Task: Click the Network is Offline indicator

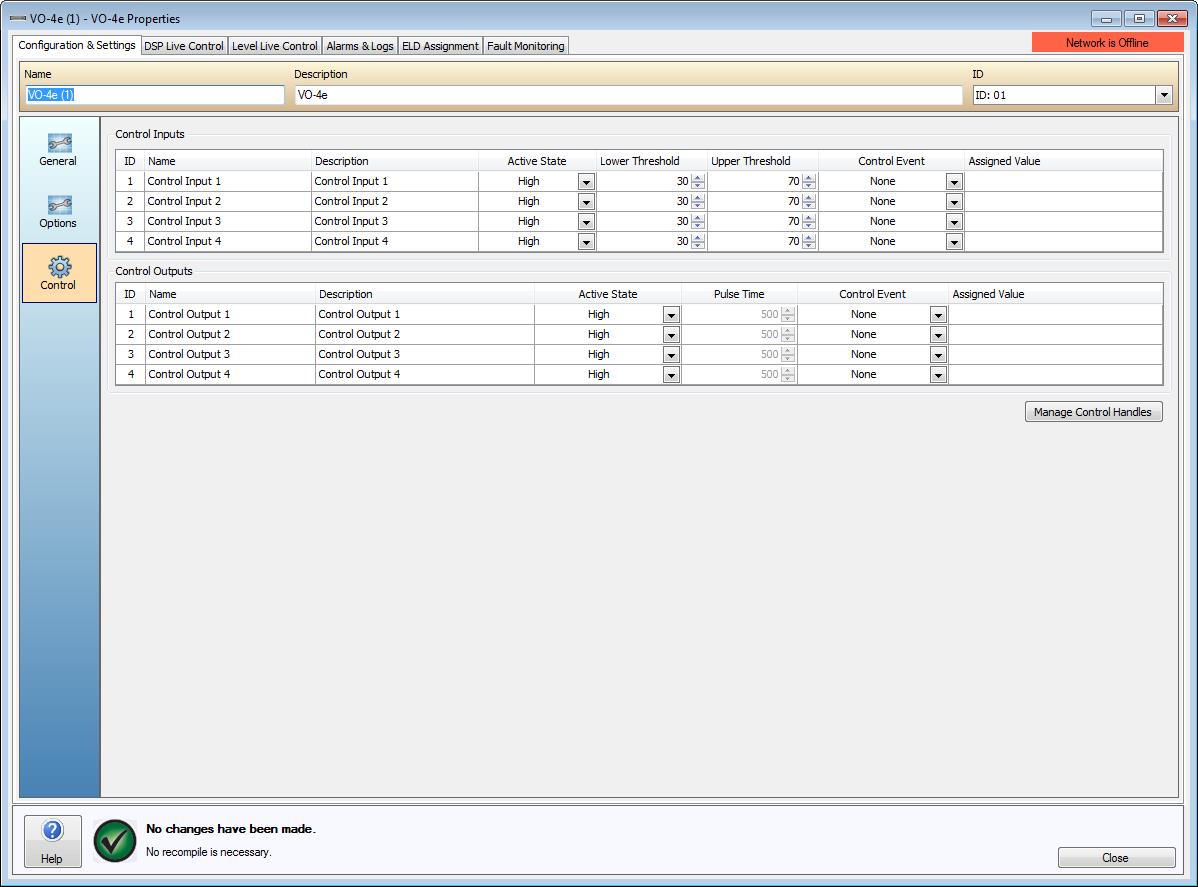Action: click(1107, 43)
